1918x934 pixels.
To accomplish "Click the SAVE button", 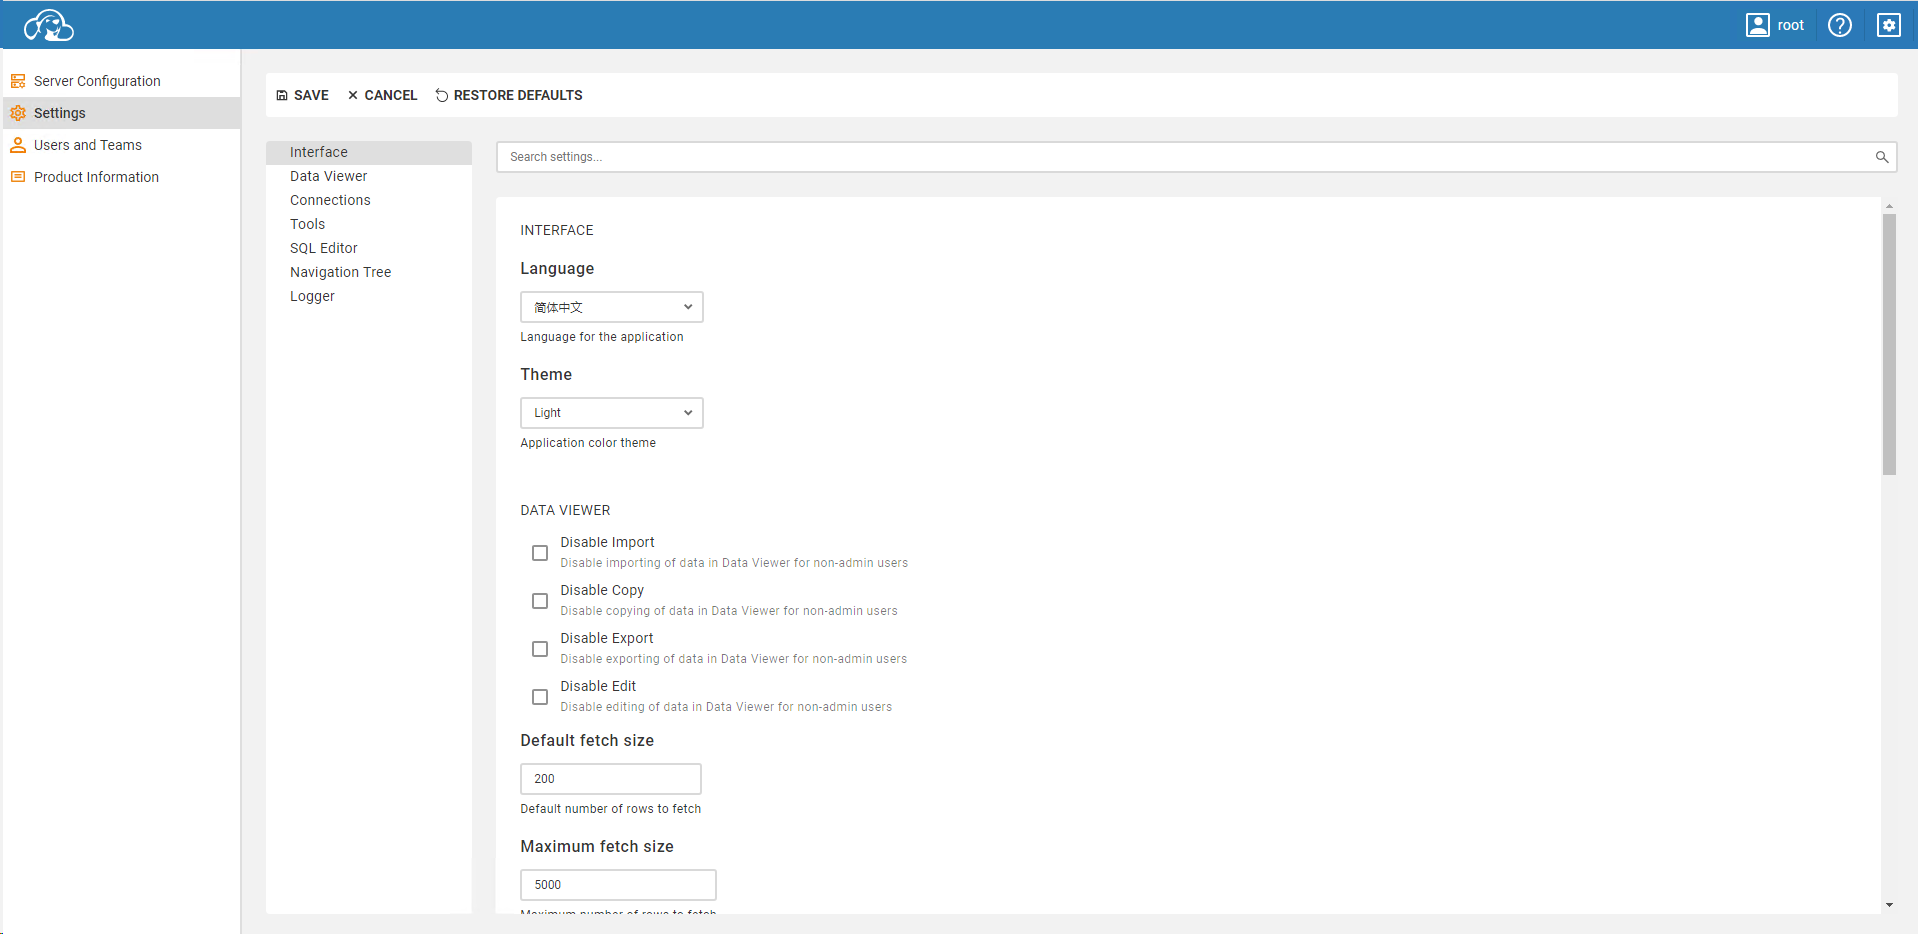I will pyautogui.click(x=303, y=95).
